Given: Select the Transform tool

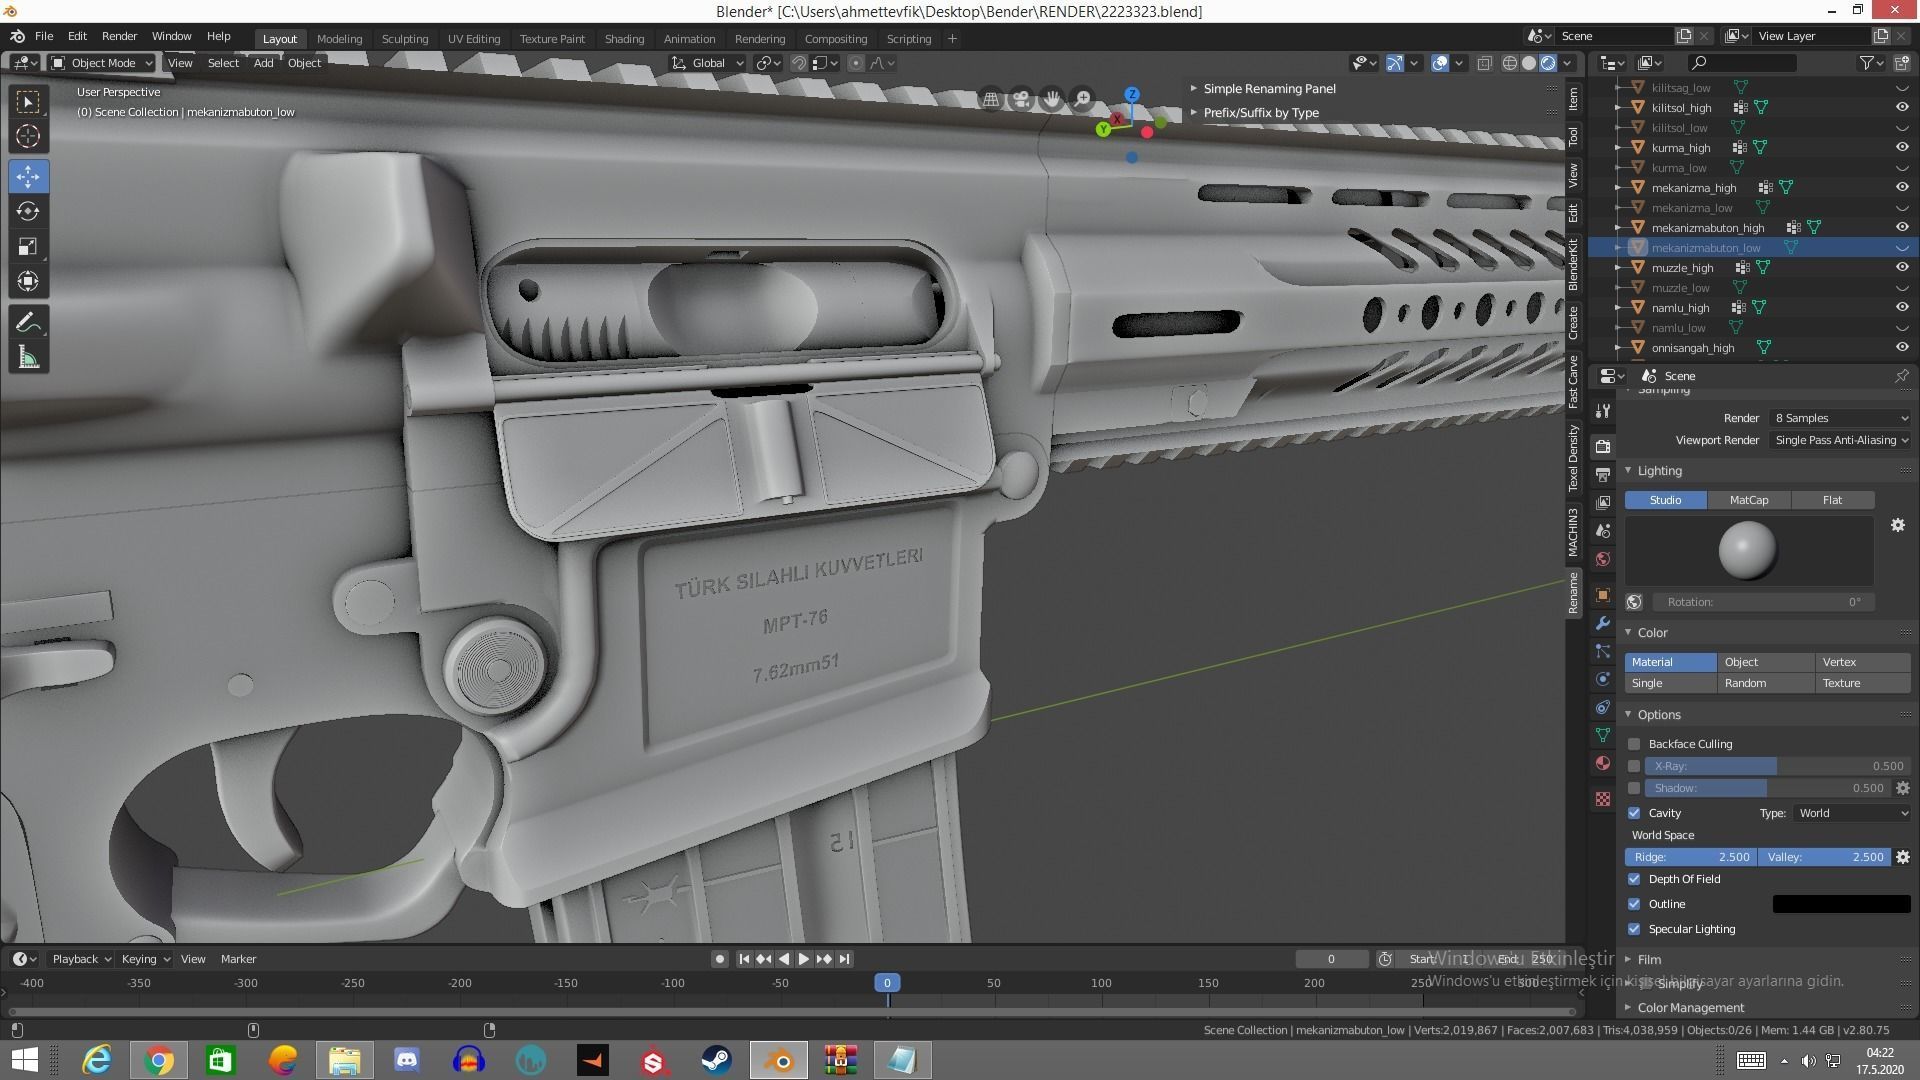Looking at the screenshot, I should click(28, 281).
